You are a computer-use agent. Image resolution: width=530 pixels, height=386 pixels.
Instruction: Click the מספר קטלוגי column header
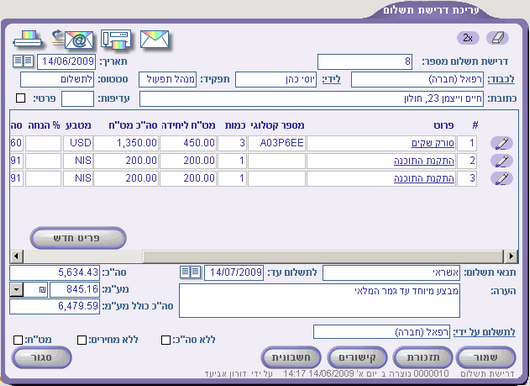pos(278,126)
